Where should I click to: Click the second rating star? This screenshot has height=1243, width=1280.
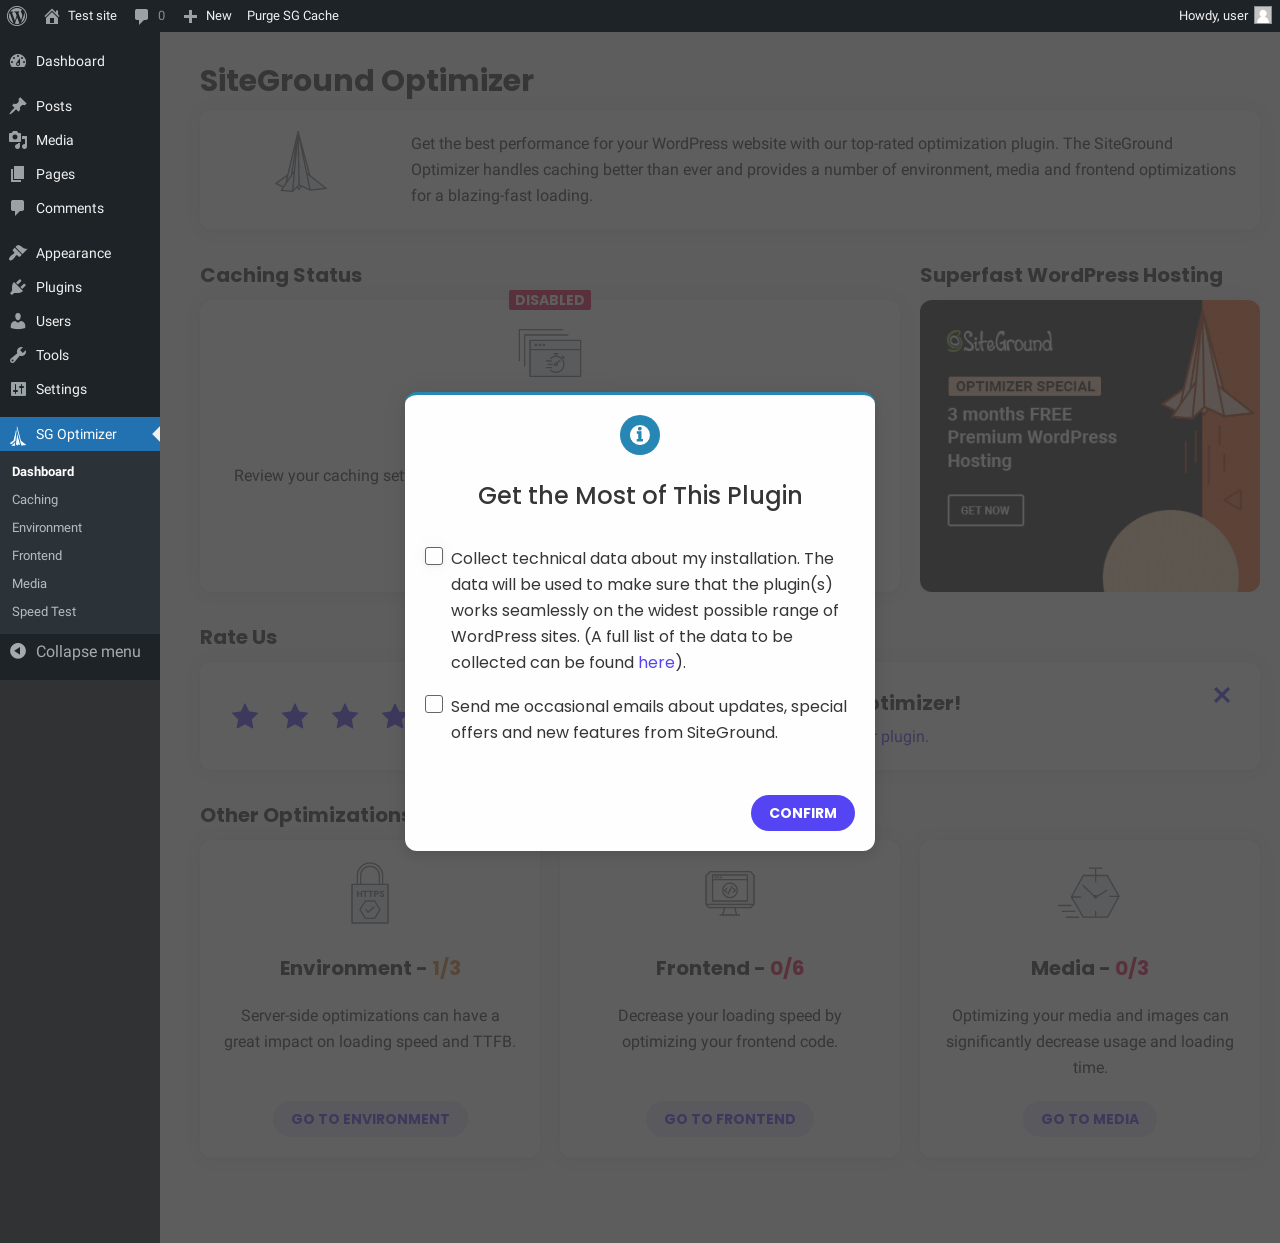295,716
